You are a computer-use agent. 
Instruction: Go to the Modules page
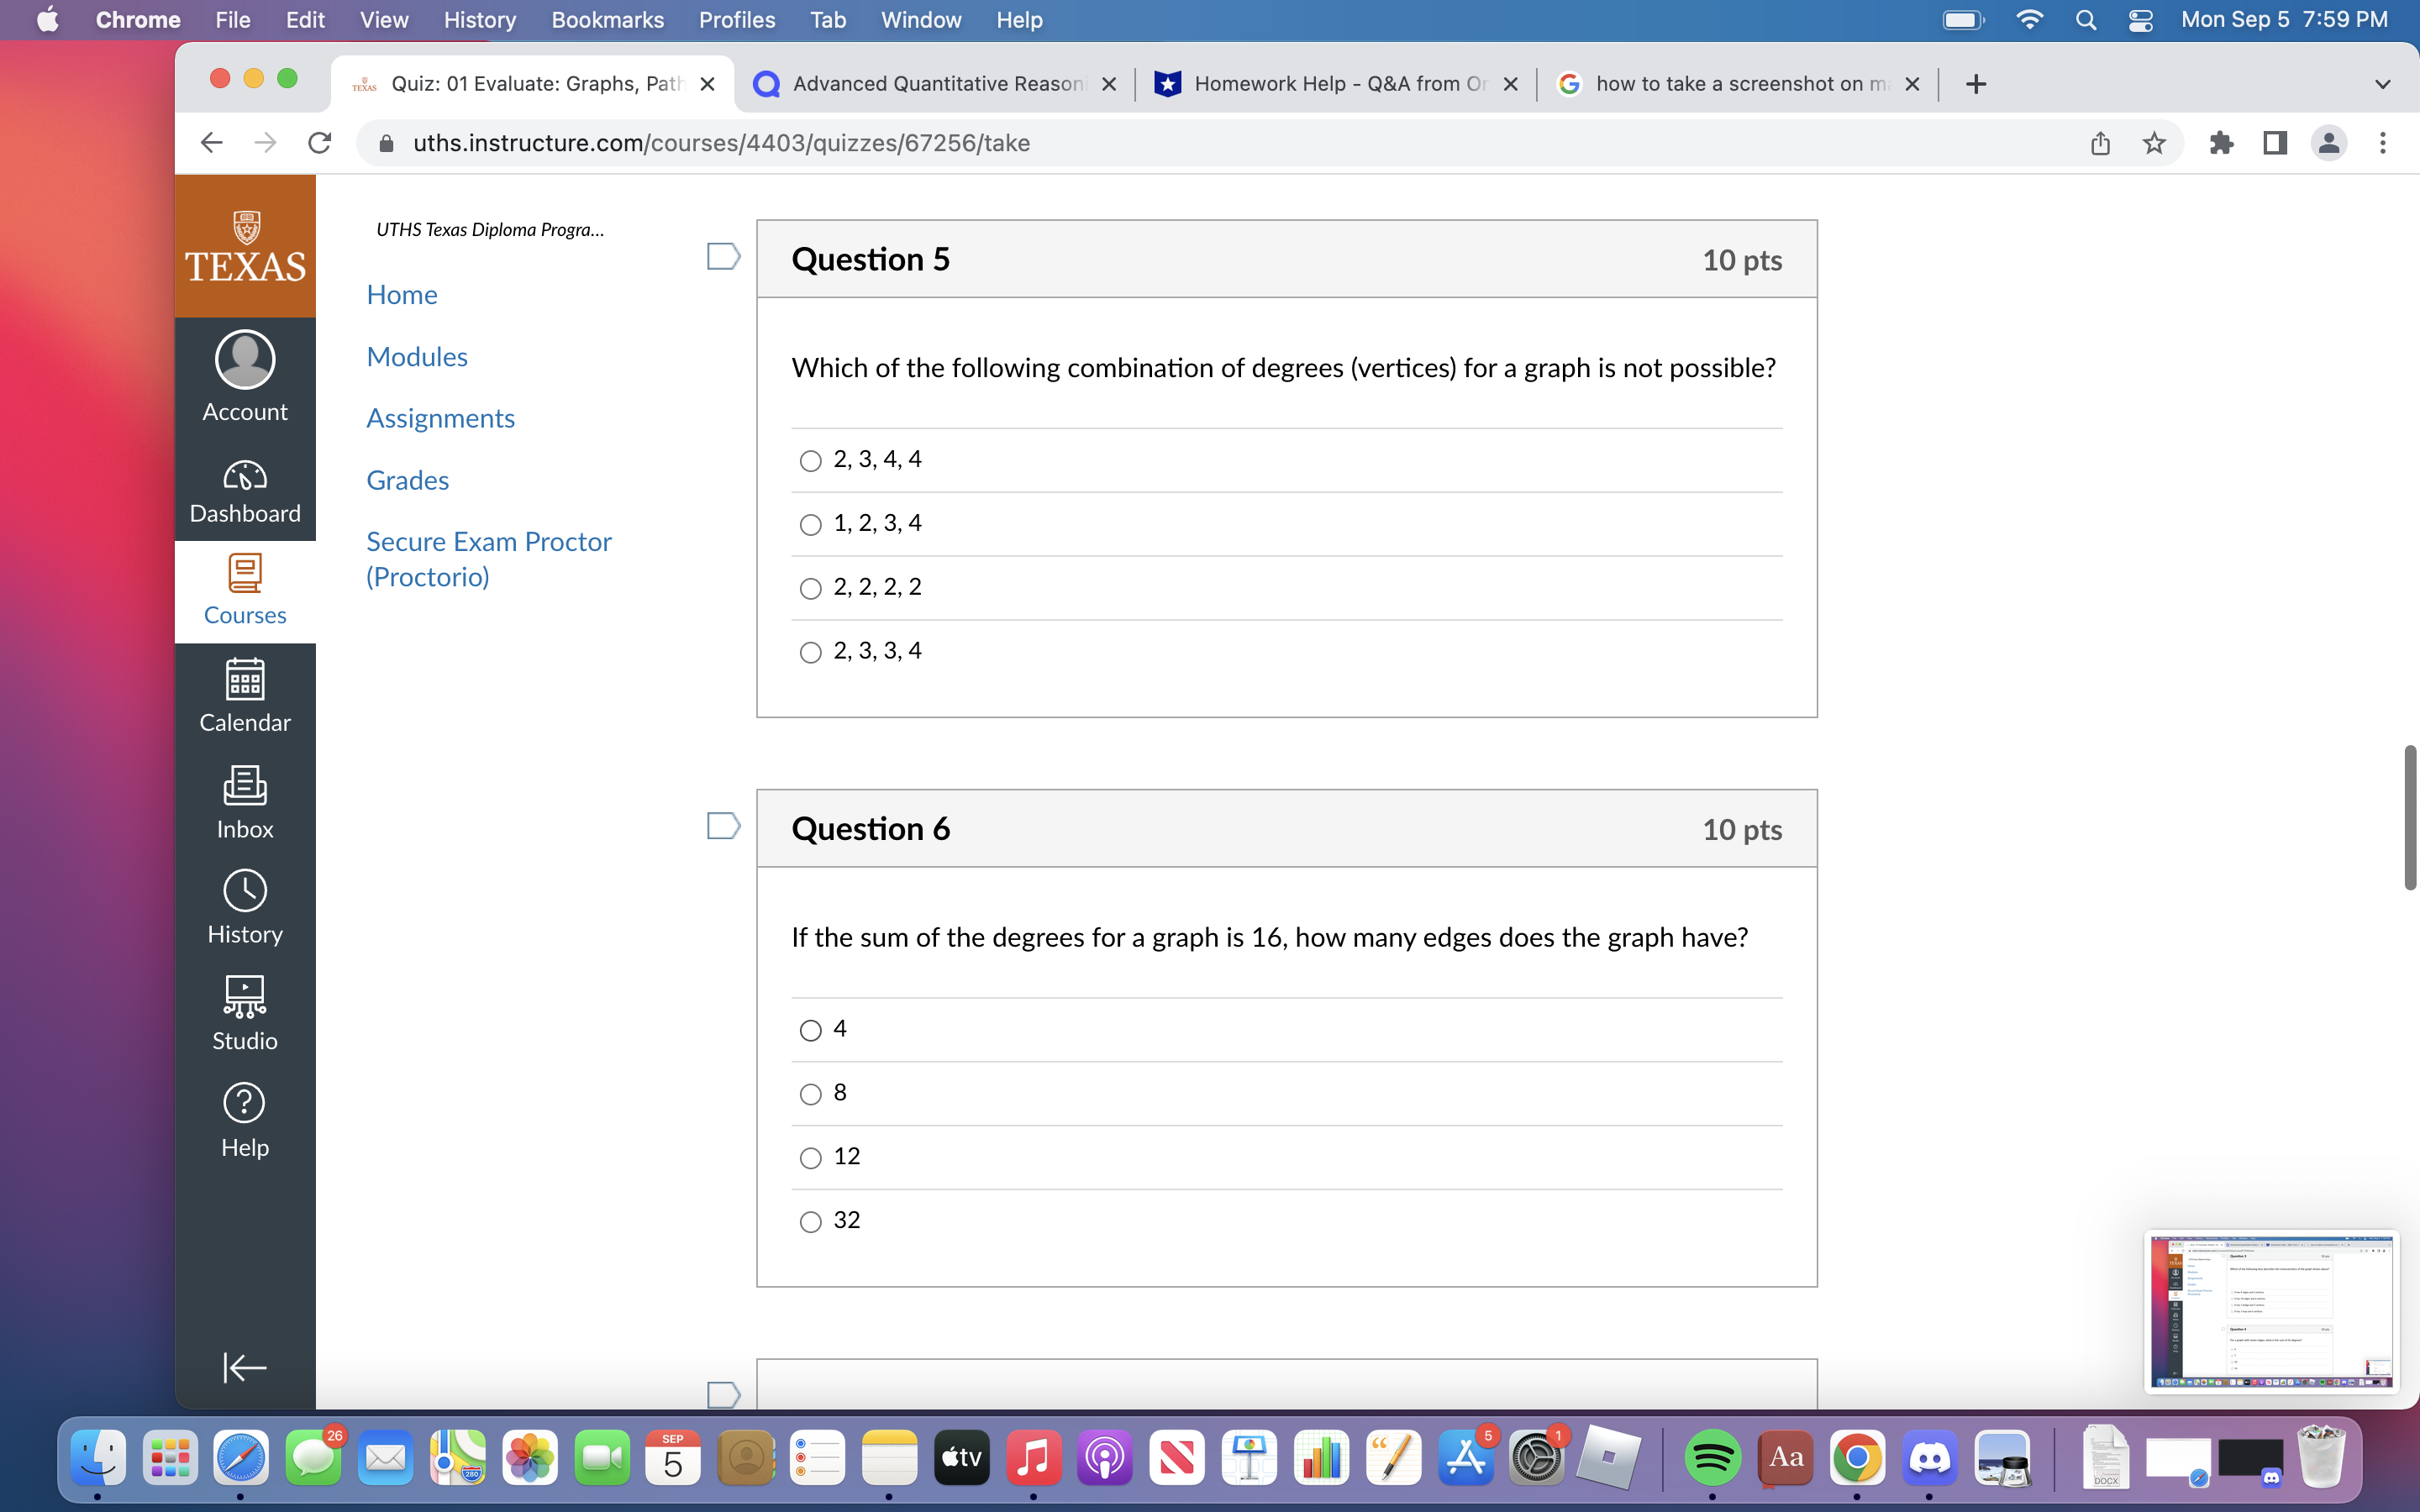pyautogui.click(x=417, y=356)
